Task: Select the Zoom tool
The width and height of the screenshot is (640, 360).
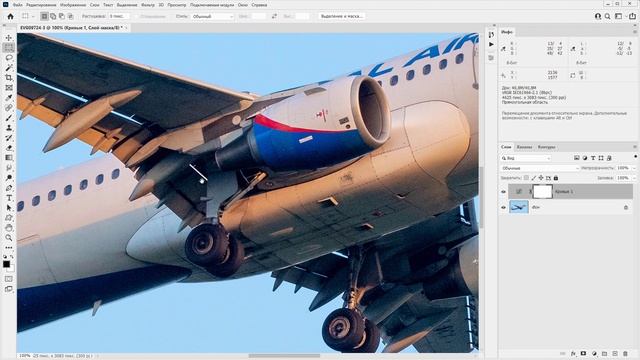Action: (x=9, y=238)
